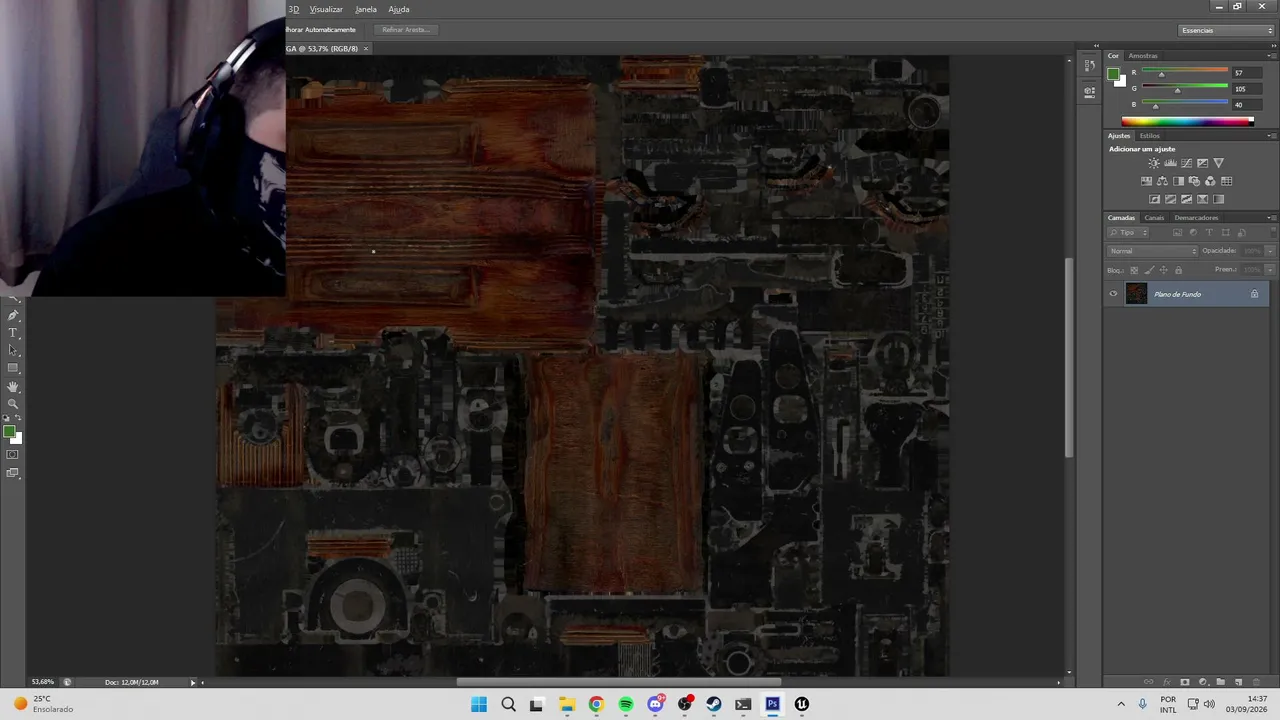Select the Pen tool
Image resolution: width=1280 pixels, height=720 pixels.
(13, 315)
